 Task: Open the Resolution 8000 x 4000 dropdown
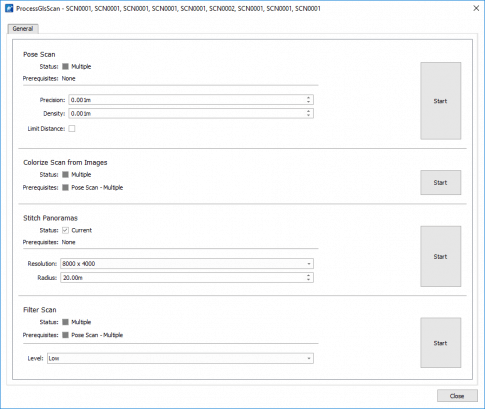pos(187,264)
